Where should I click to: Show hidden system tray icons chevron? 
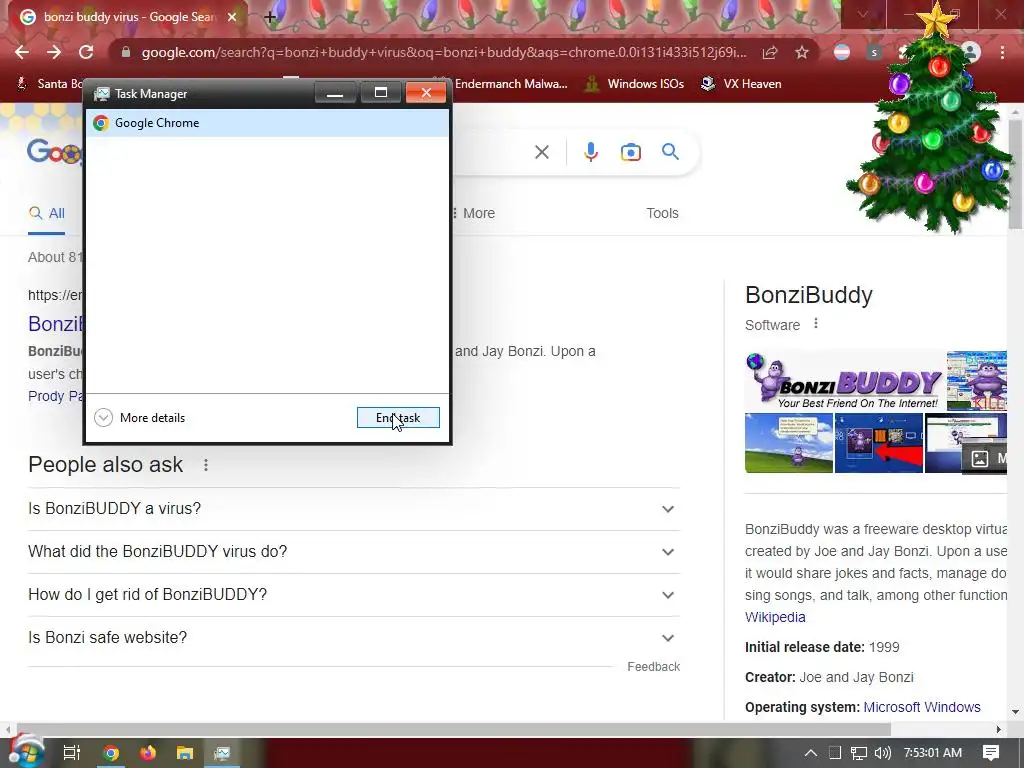point(810,753)
